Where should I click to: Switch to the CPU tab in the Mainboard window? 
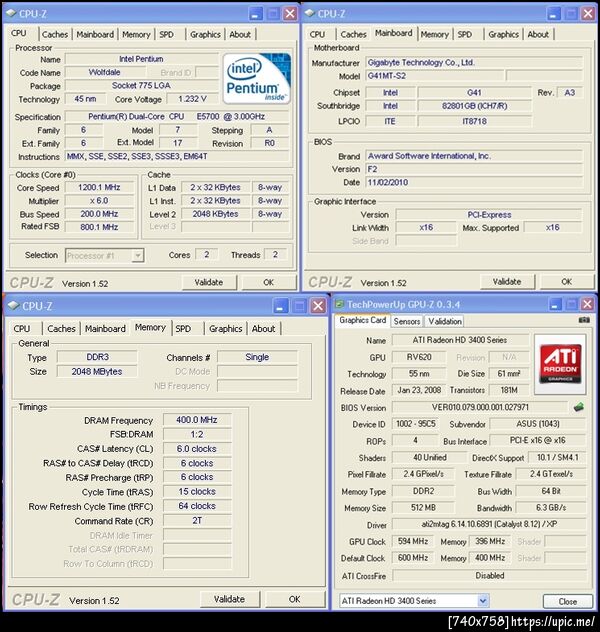coord(318,35)
